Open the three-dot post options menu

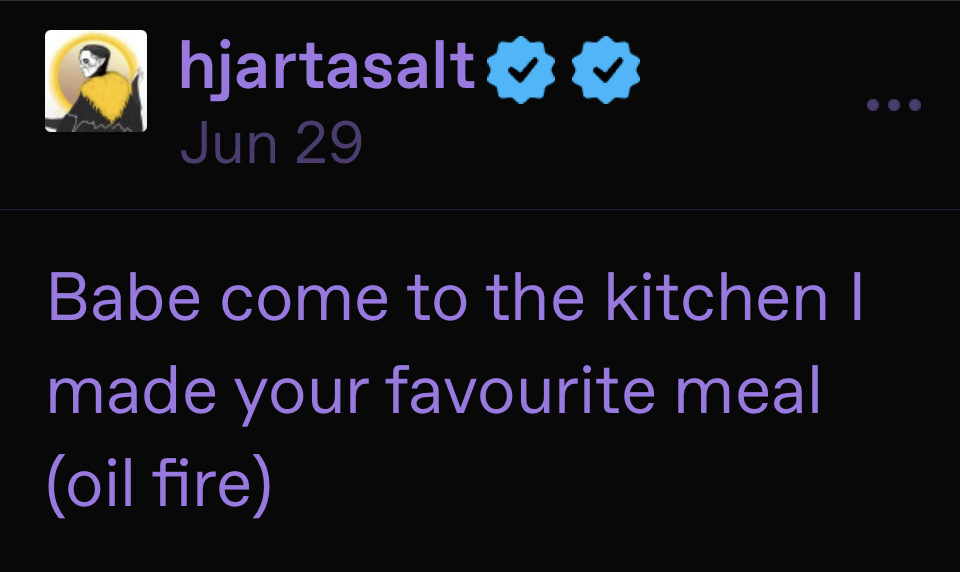[x=893, y=104]
